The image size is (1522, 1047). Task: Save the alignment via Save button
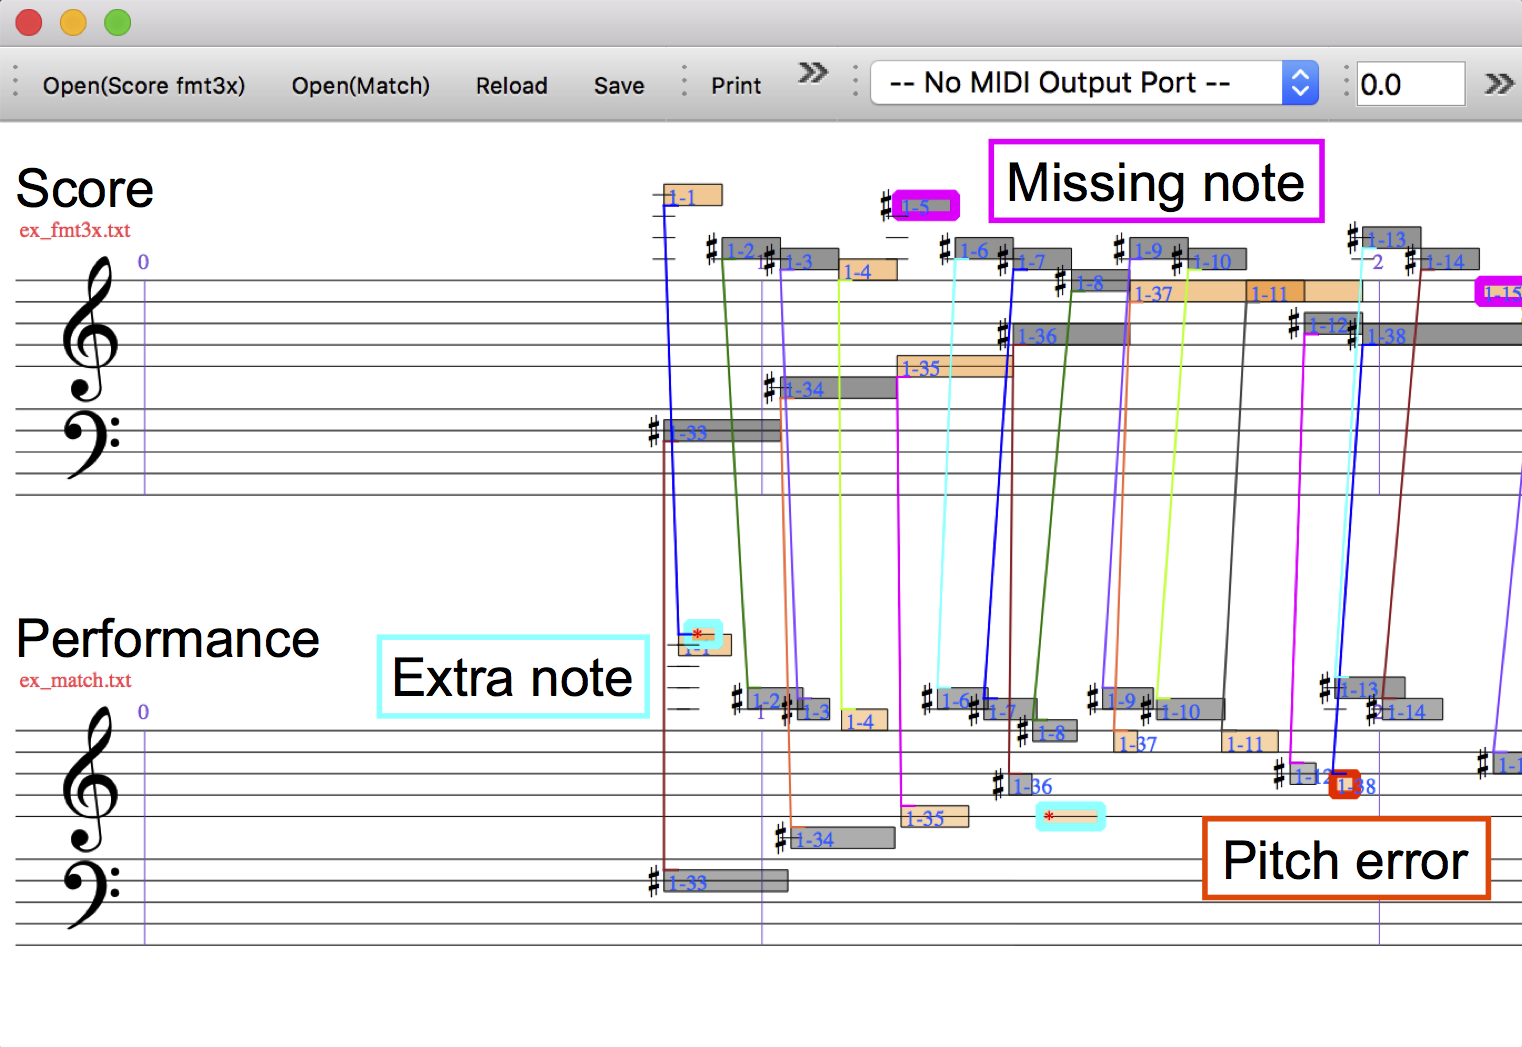point(619,86)
